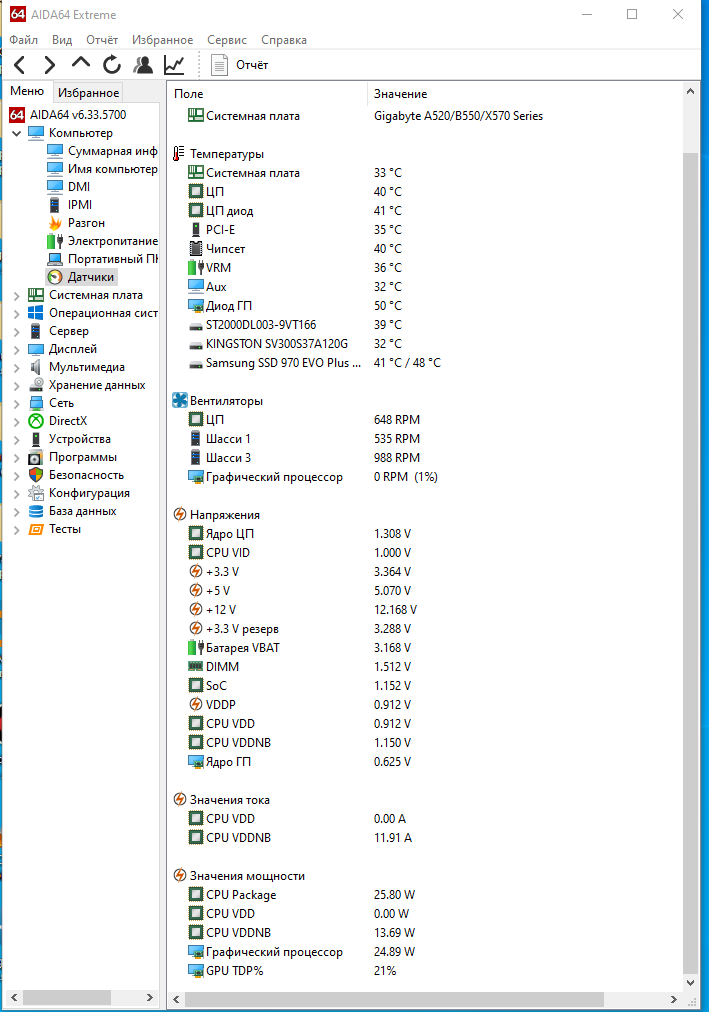The image size is (709, 1012).
Task: Open the Избранное menu in menu bar
Action: click(x=163, y=40)
